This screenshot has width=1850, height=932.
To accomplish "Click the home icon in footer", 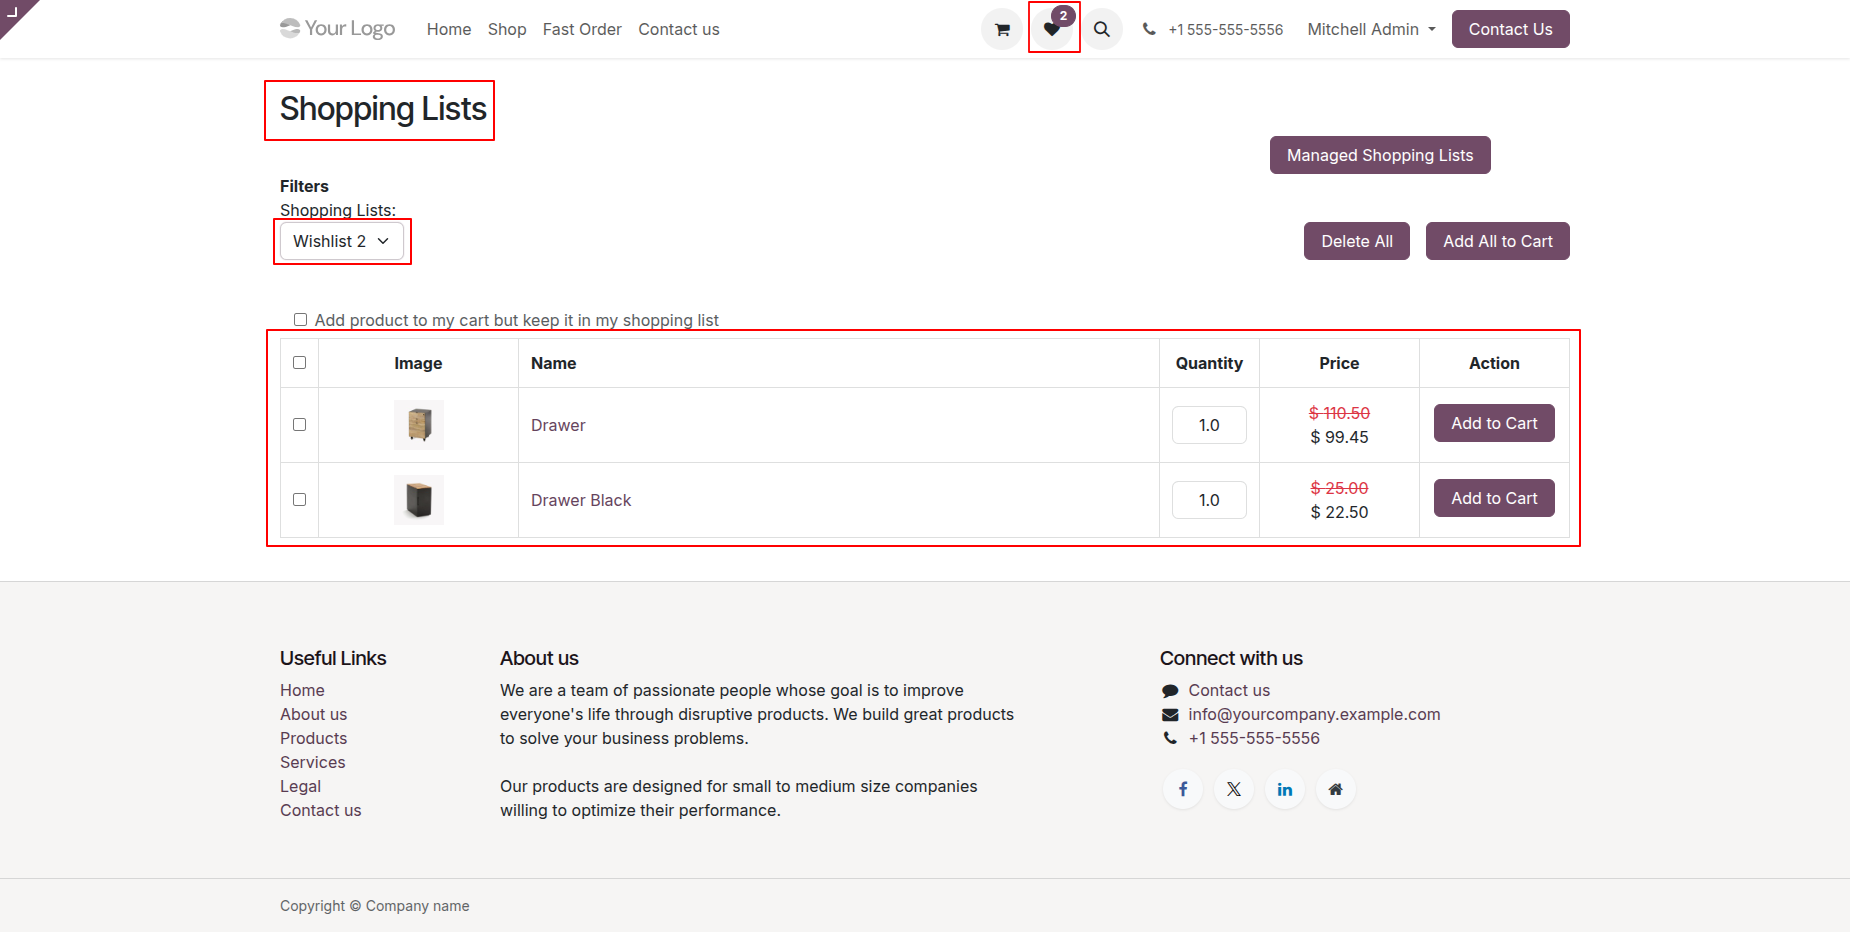I will pyautogui.click(x=1335, y=790).
